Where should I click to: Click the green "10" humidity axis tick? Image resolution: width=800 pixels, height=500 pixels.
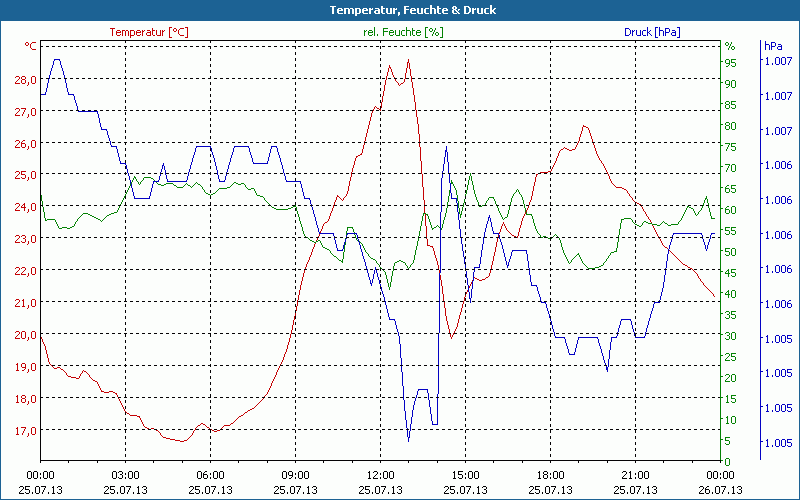pyautogui.click(x=731, y=420)
